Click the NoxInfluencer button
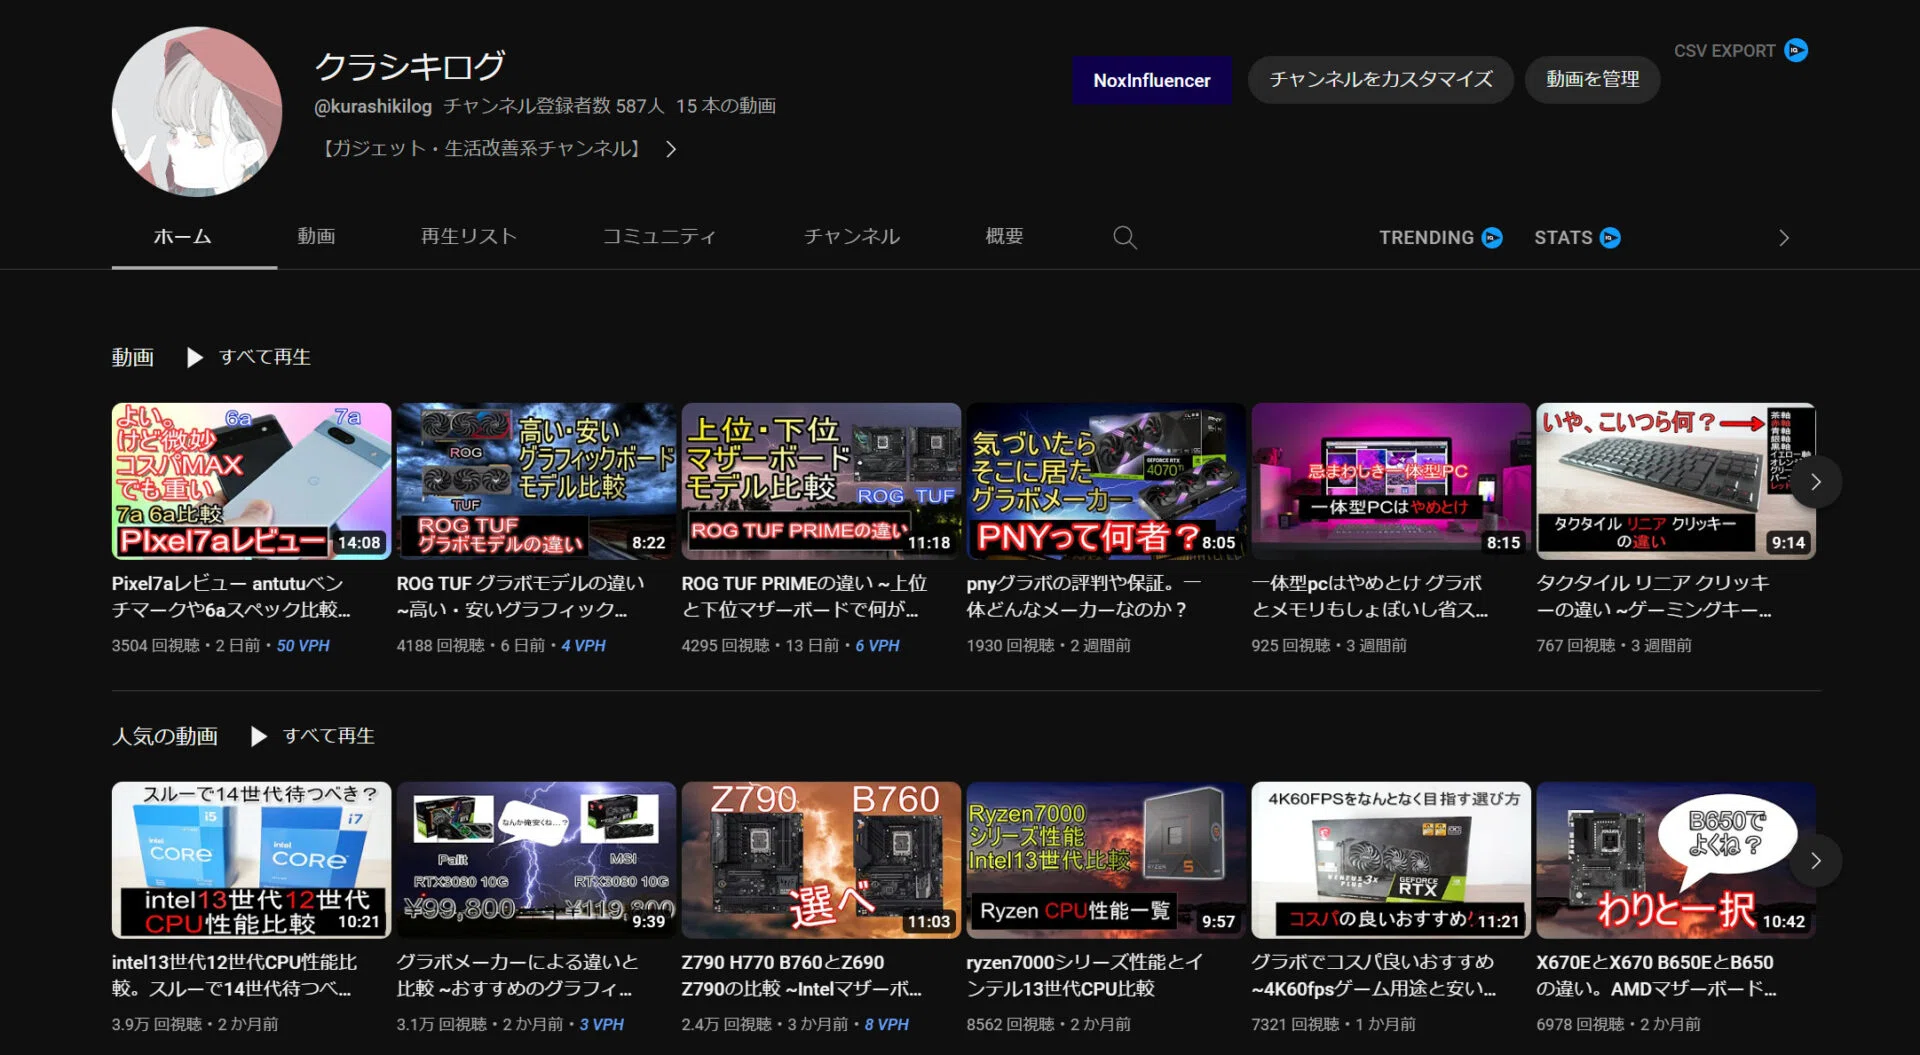 point(1151,80)
